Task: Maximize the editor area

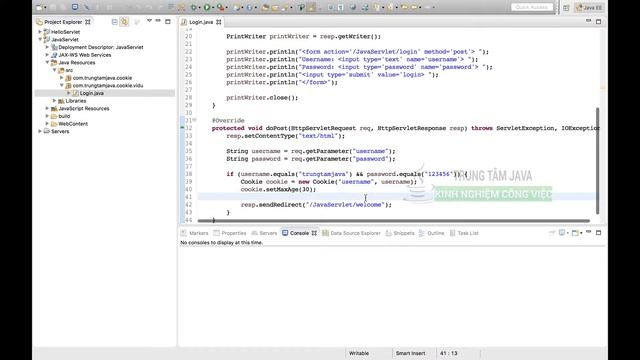Action: [598, 22]
